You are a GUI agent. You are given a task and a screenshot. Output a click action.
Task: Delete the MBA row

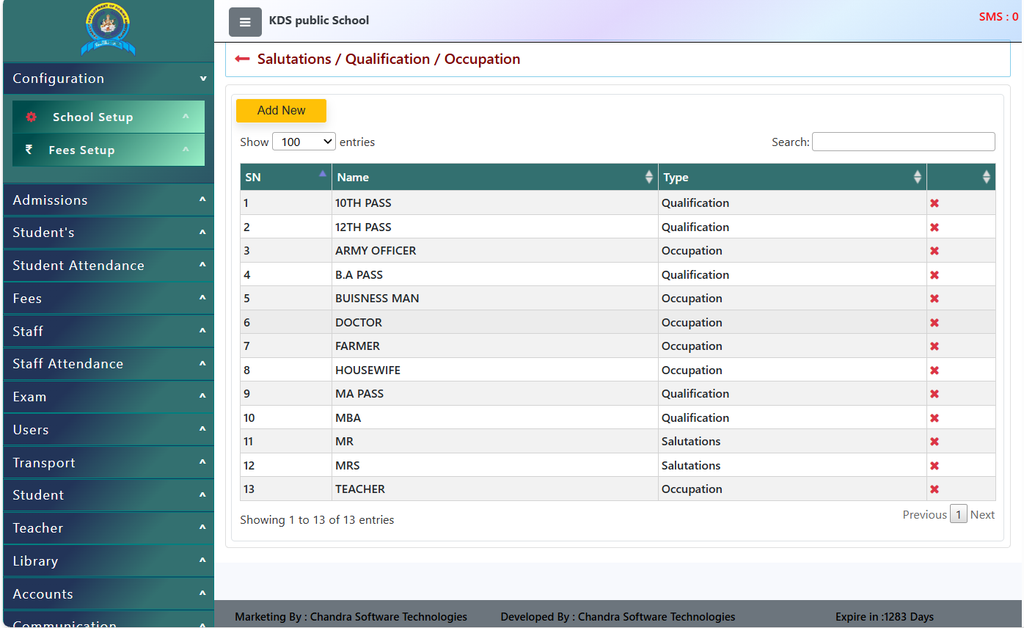[934, 418]
